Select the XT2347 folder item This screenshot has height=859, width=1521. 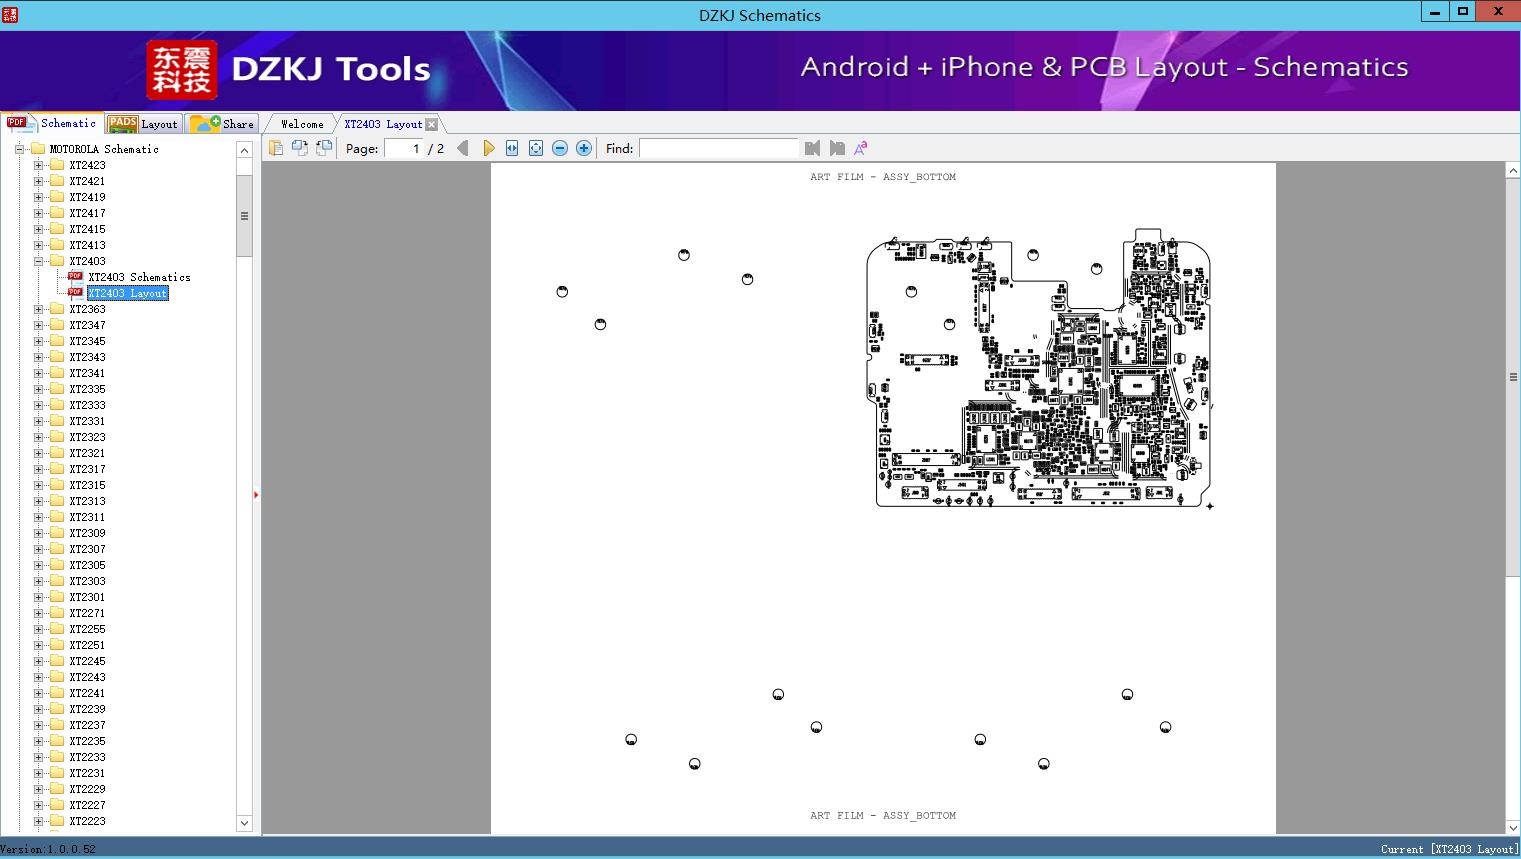87,325
